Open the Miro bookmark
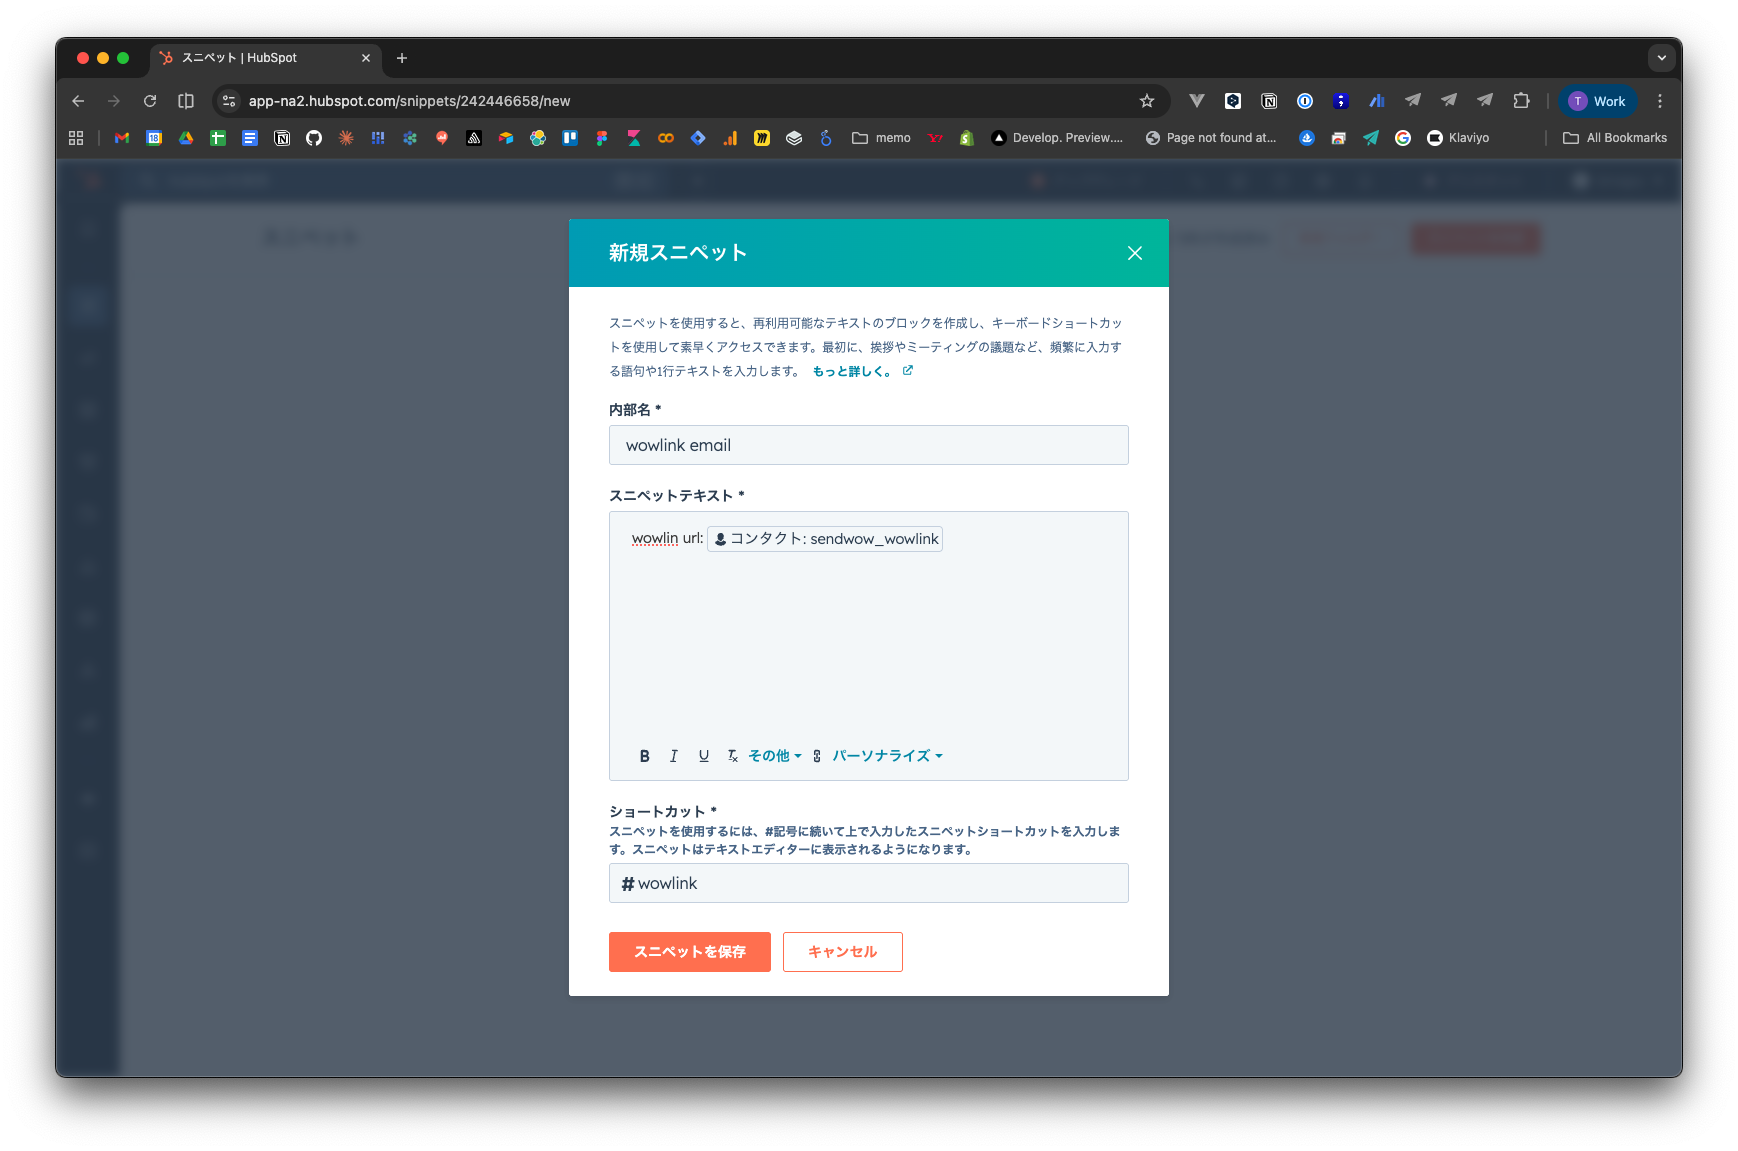The image size is (1738, 1151). (762, 138)
